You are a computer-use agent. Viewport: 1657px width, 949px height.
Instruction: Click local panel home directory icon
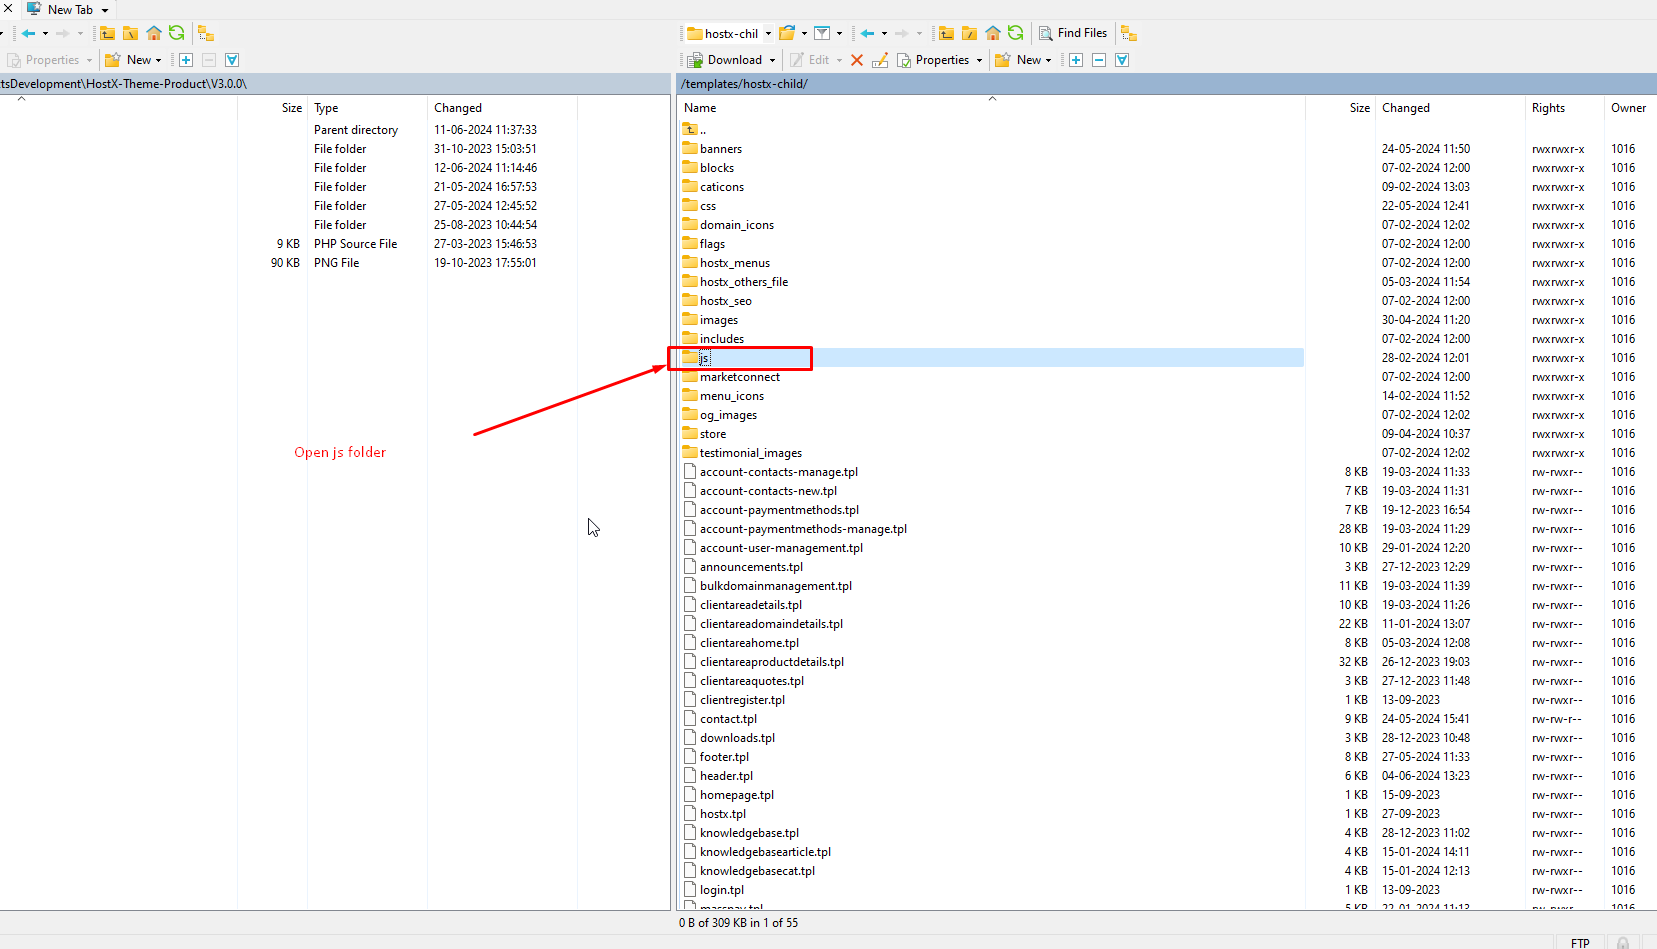point(154,33)
